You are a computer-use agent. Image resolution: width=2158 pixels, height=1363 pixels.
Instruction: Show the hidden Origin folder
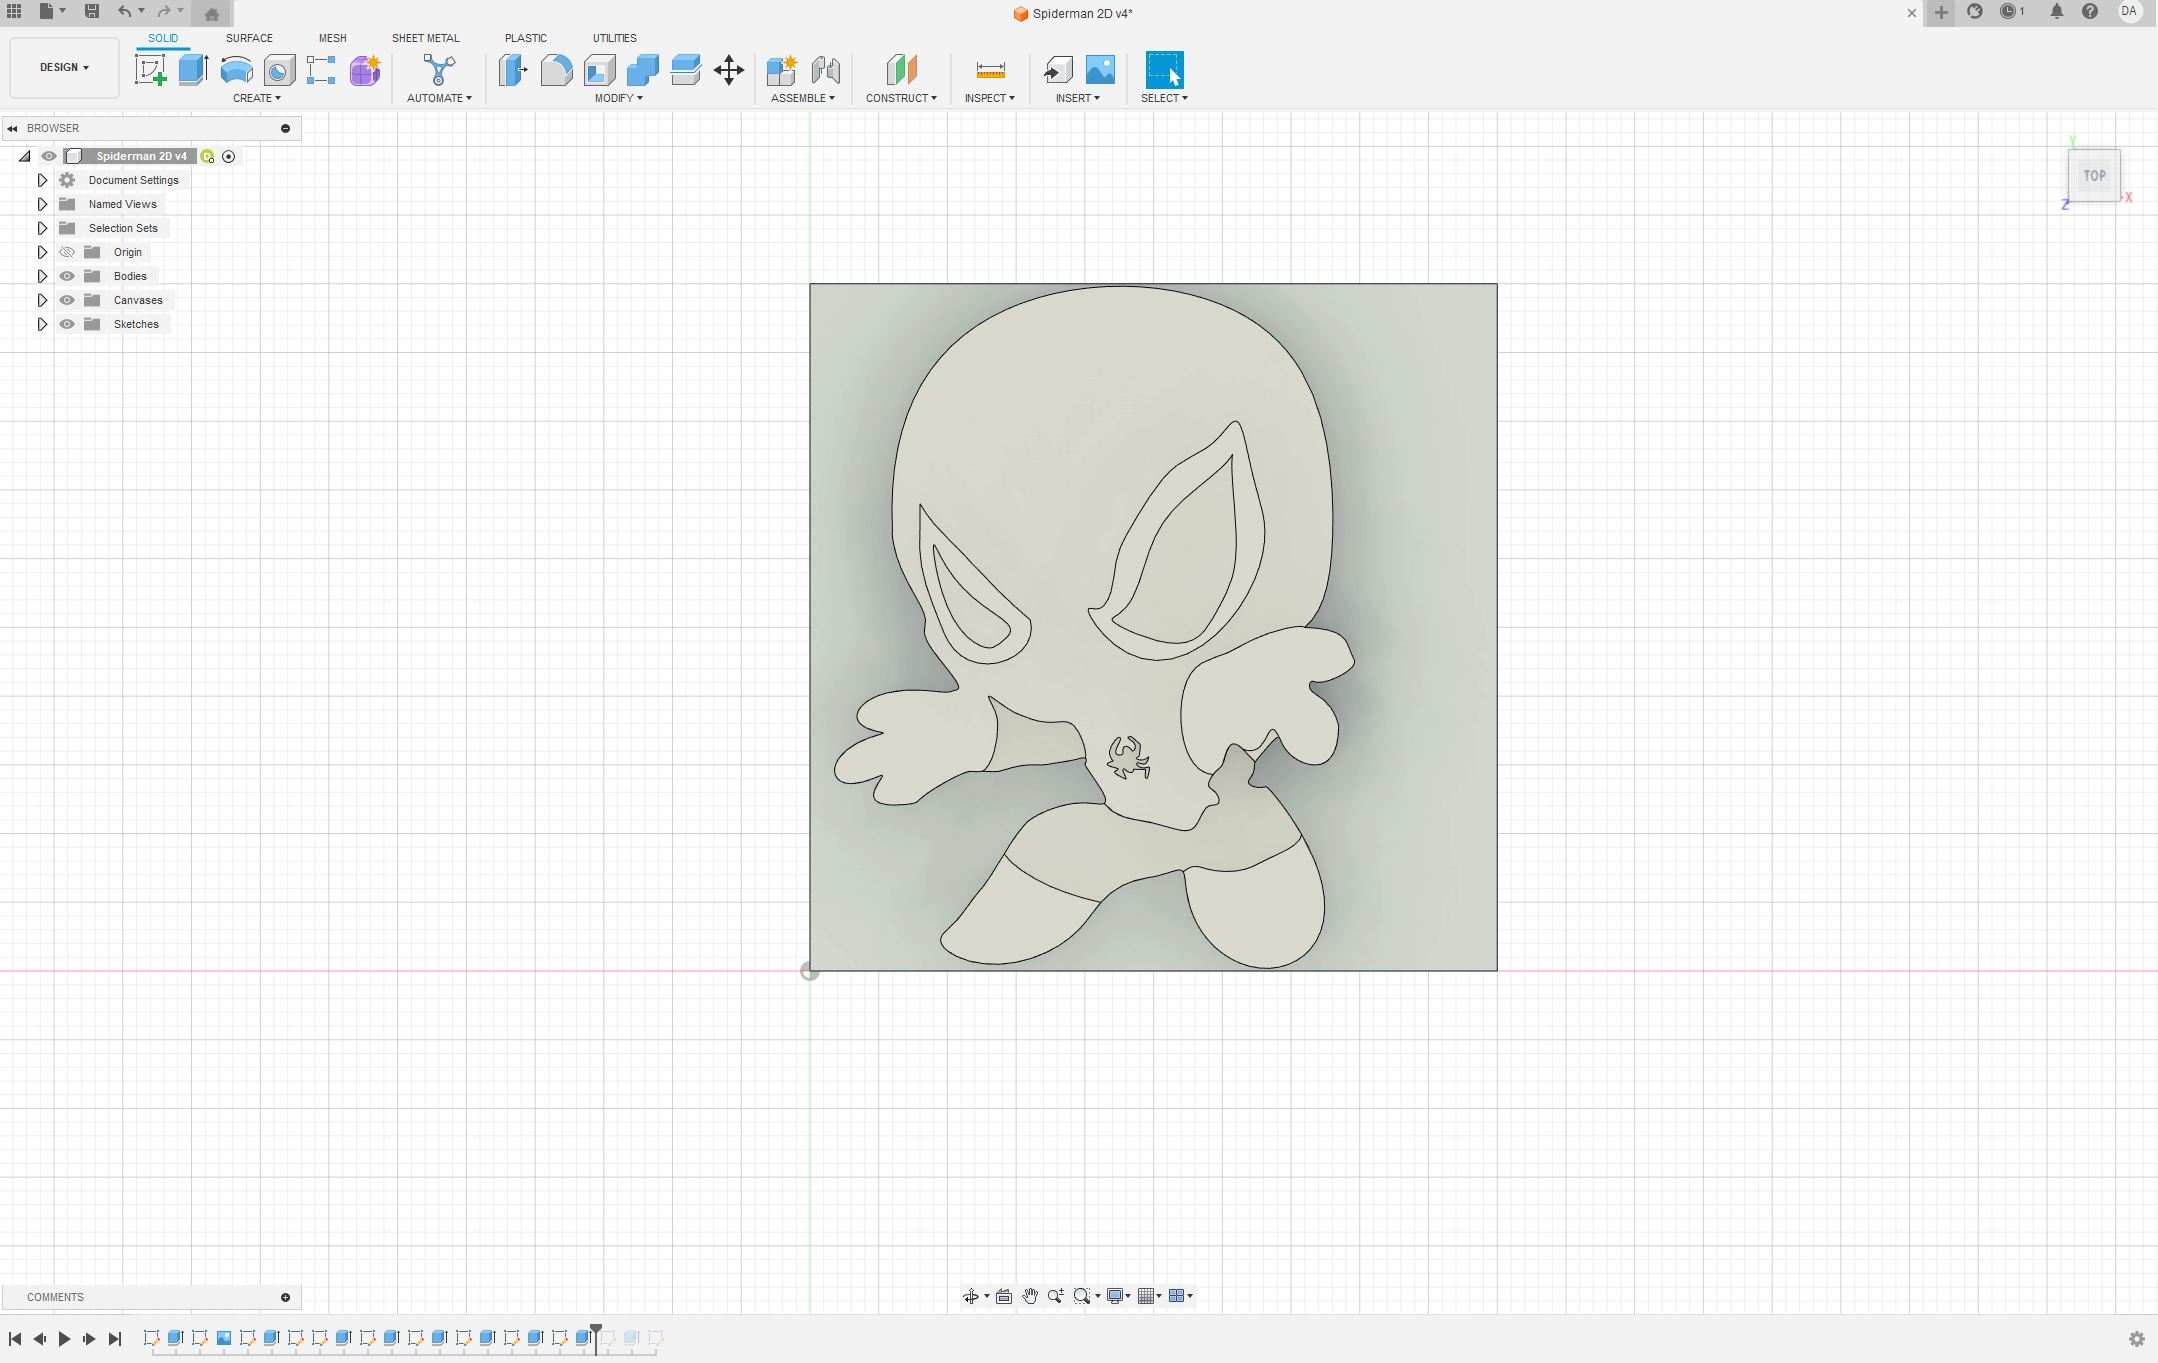(x=67, y=252)
